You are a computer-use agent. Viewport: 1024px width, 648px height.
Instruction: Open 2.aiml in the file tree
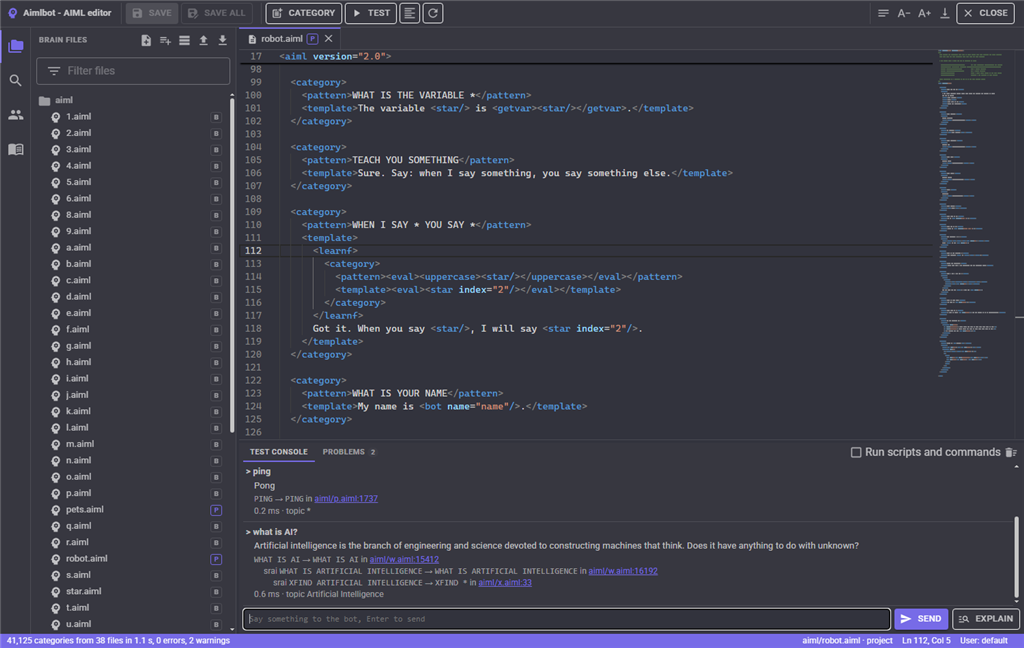tap(78, 133)
